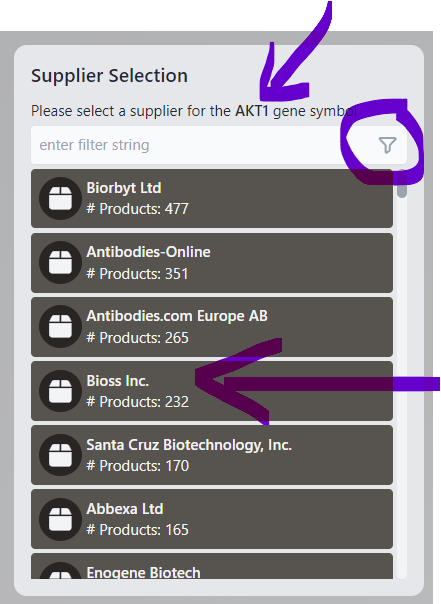Click the Santa Cruz Biotechnology package icon
Image resolution: width=441 pixels, height=604 pixels.
pos(60,455)
